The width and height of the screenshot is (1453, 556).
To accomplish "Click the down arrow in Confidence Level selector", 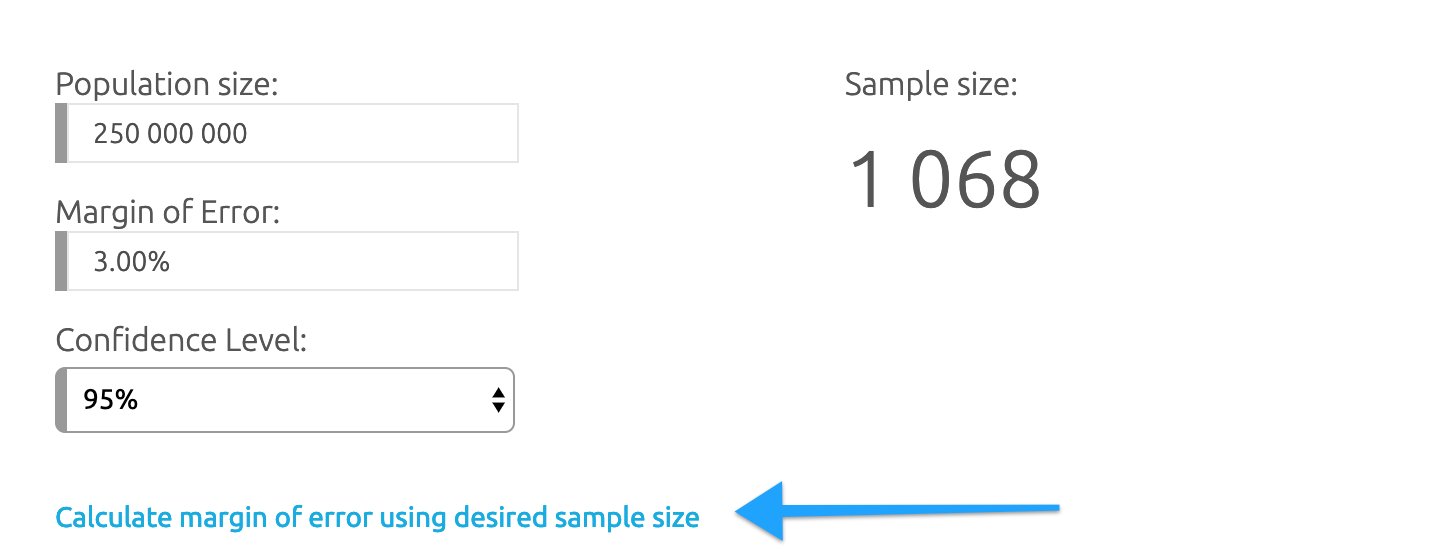I will pos(498,408).
